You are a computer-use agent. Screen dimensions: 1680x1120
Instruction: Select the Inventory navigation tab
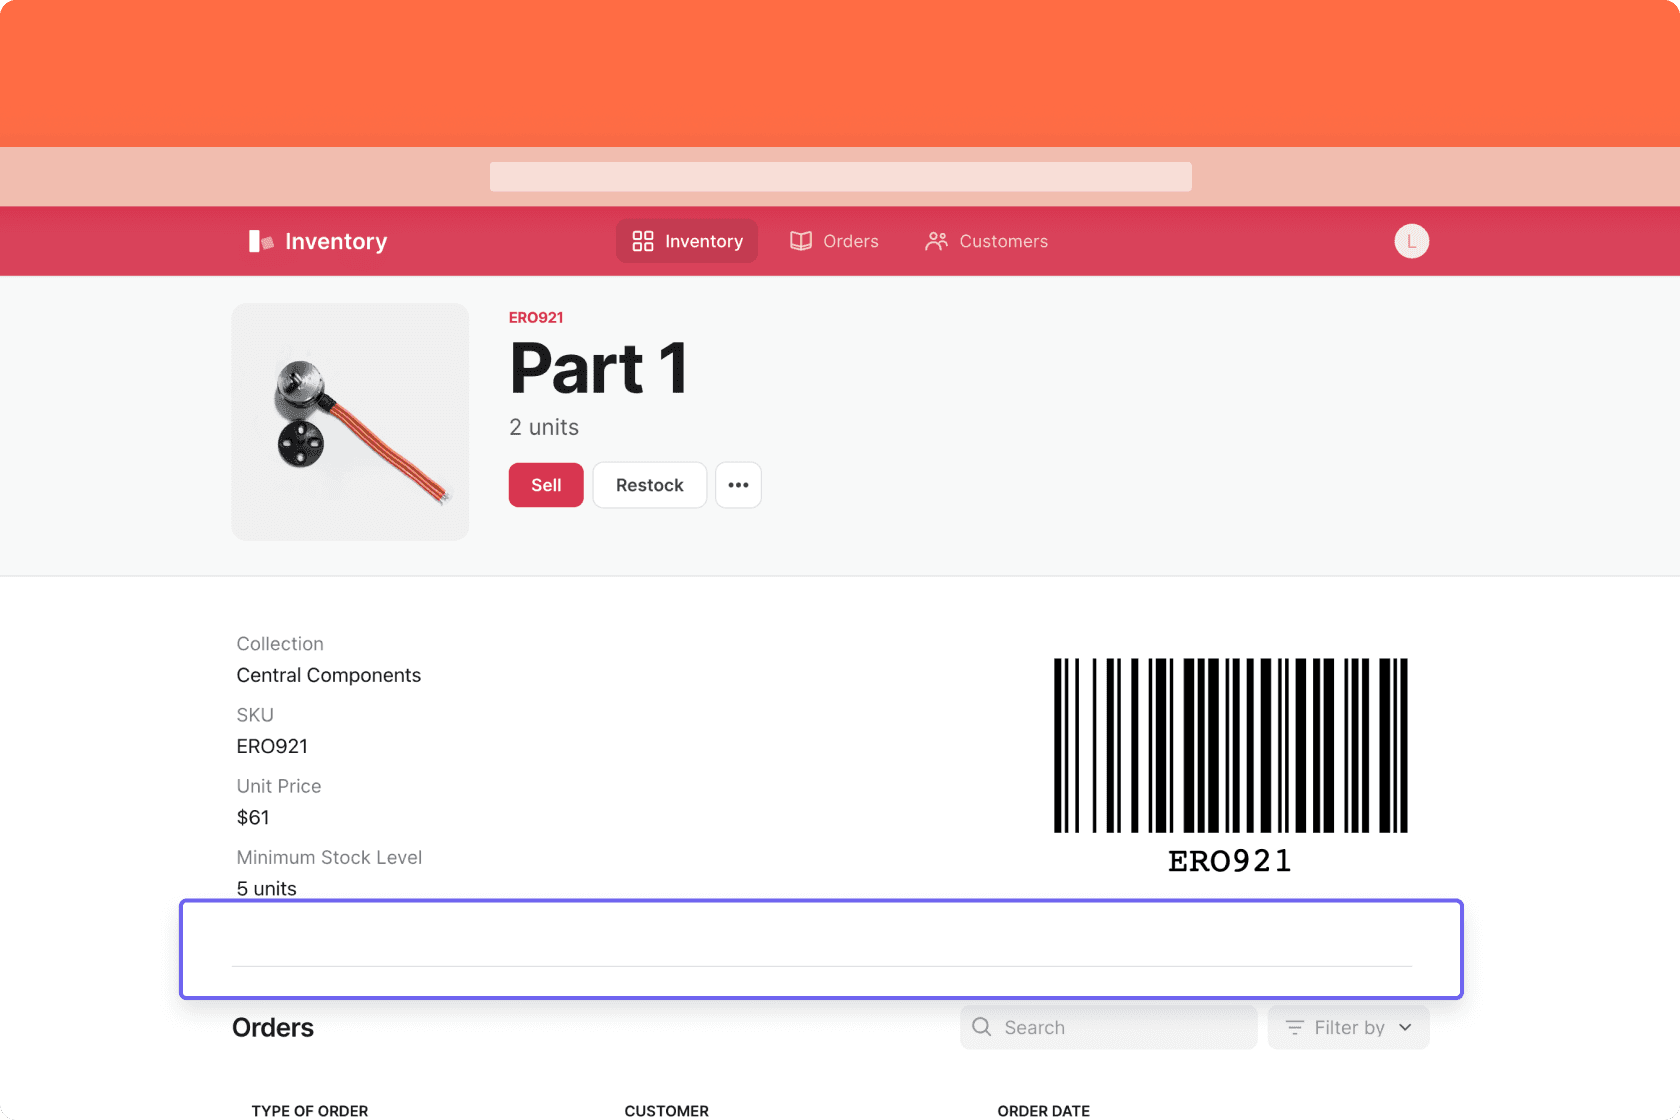pyautogui.click(x=687, y=241)
